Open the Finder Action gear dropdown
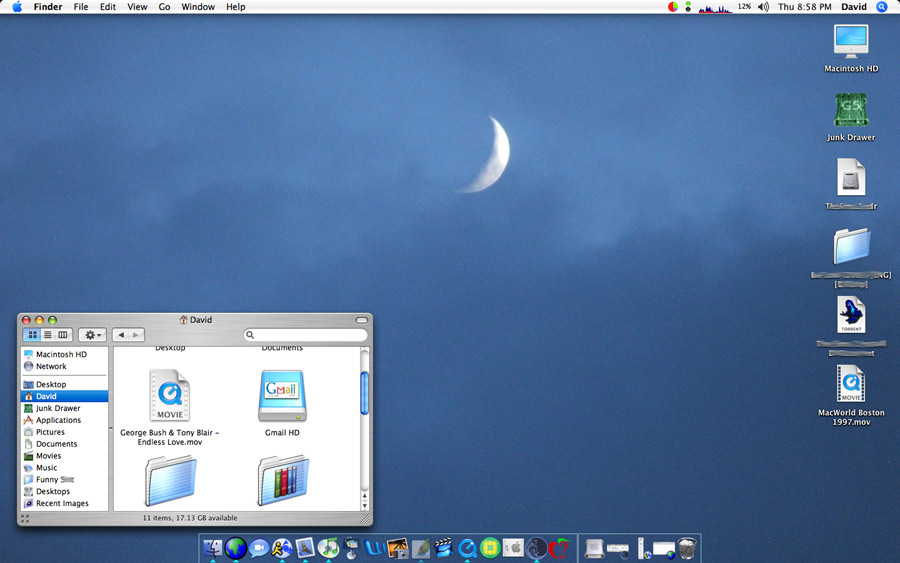The image size is (900, 563). [93, 335]
